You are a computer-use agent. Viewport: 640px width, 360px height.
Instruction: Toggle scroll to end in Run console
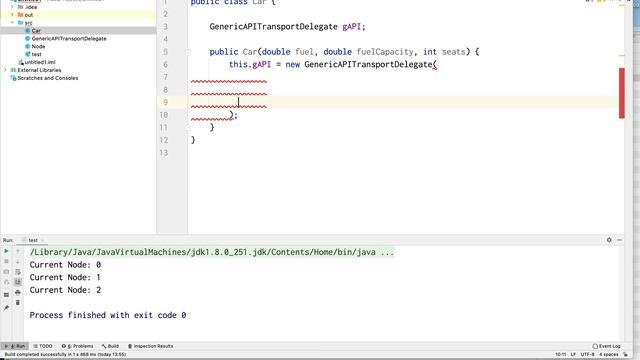point(18,282)
